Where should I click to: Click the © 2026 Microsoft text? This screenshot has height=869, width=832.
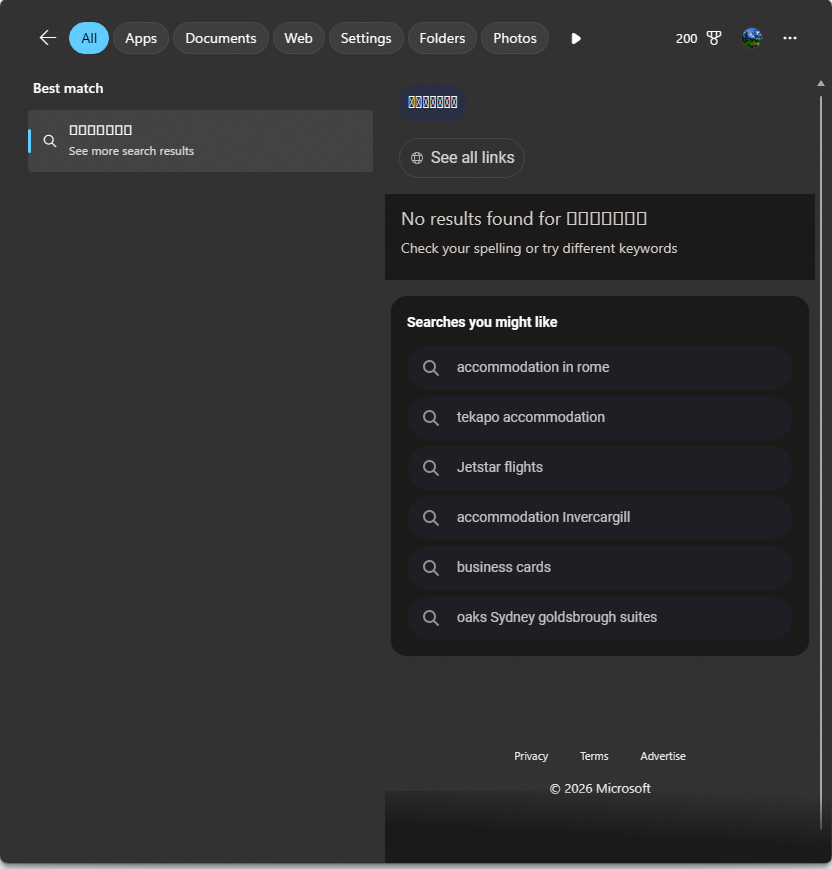[x=600, y=789]
